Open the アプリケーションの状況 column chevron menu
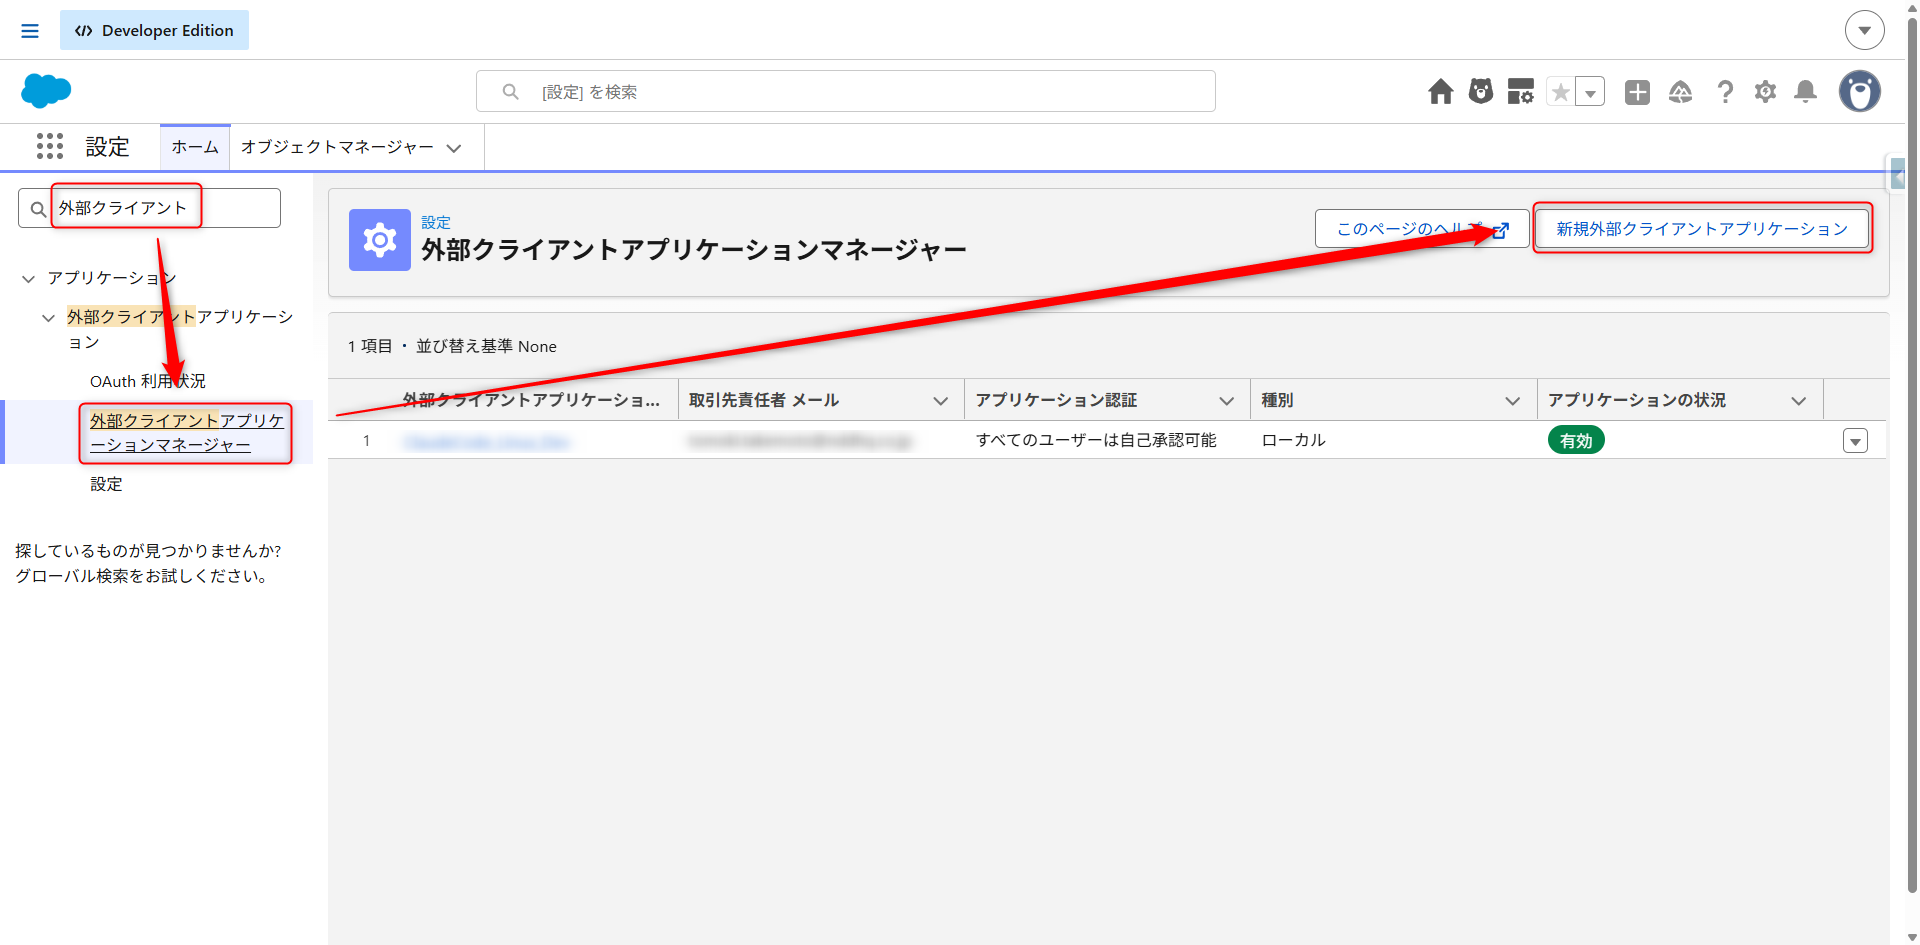This screenshot has width=1920, height=945. [1798, 401]
